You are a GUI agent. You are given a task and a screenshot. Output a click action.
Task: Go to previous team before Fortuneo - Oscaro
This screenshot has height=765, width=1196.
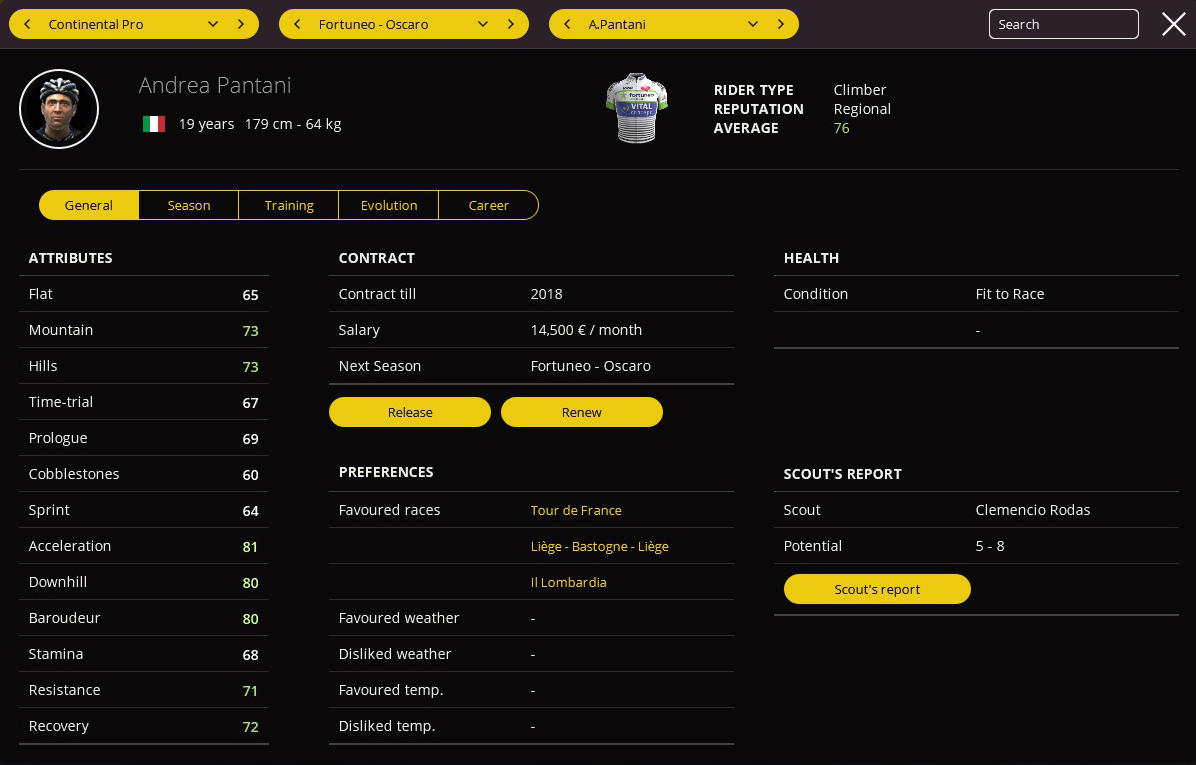pos(297,24)
